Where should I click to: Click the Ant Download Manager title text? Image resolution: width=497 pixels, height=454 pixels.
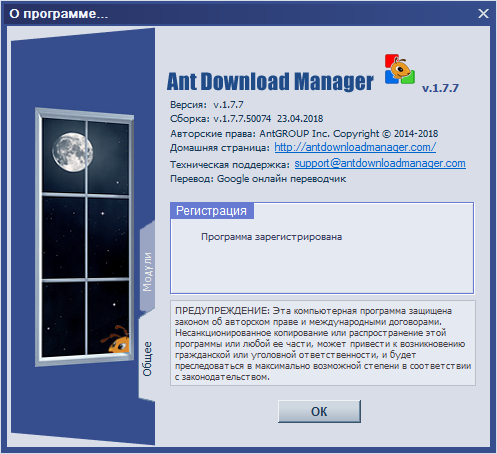(x=270, y=82)
